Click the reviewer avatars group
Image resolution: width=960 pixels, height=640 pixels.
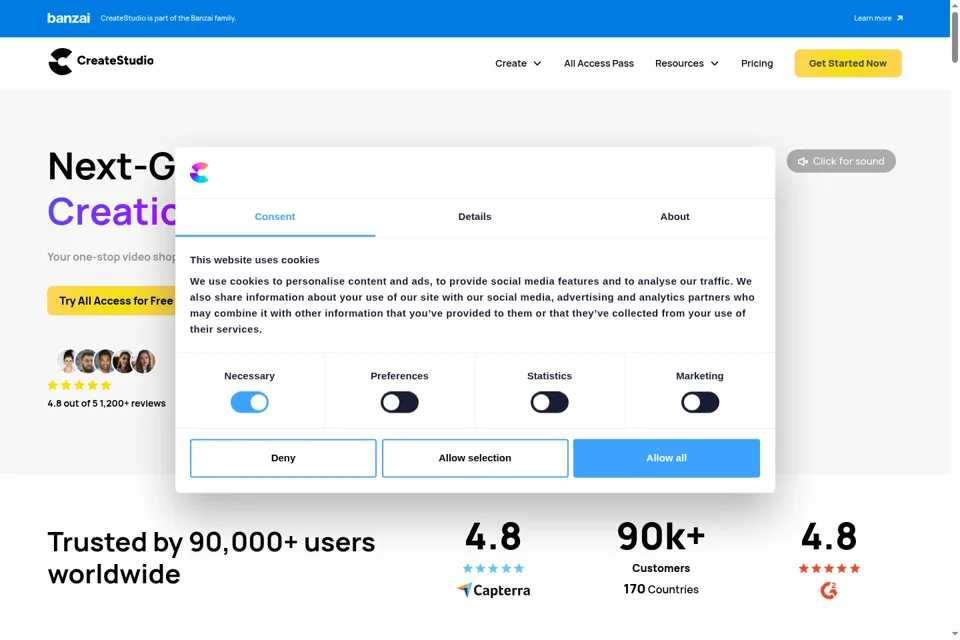pos(106,361)
